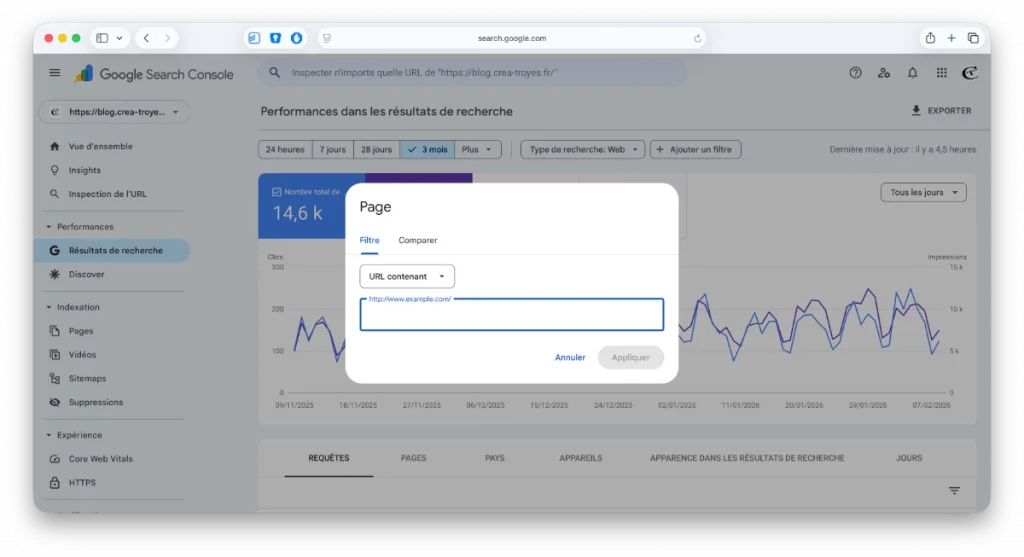Select the 28 jours date range
Viewport: 1024px width, 557px height.
coord(376,150)
